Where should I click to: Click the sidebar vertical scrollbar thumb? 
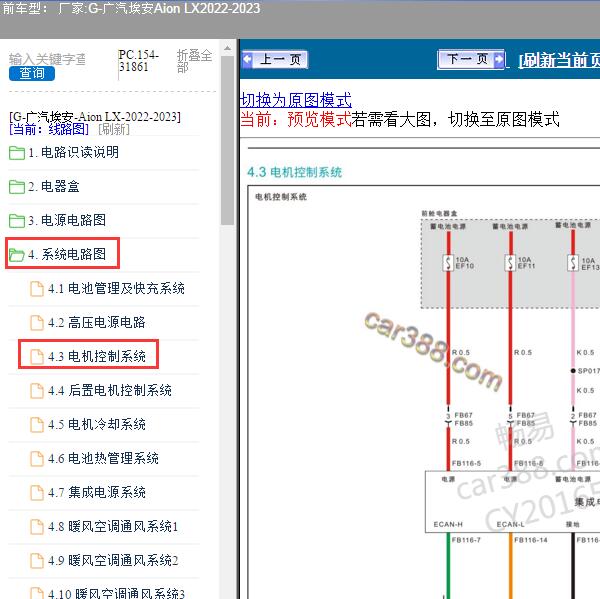(227, 140)
